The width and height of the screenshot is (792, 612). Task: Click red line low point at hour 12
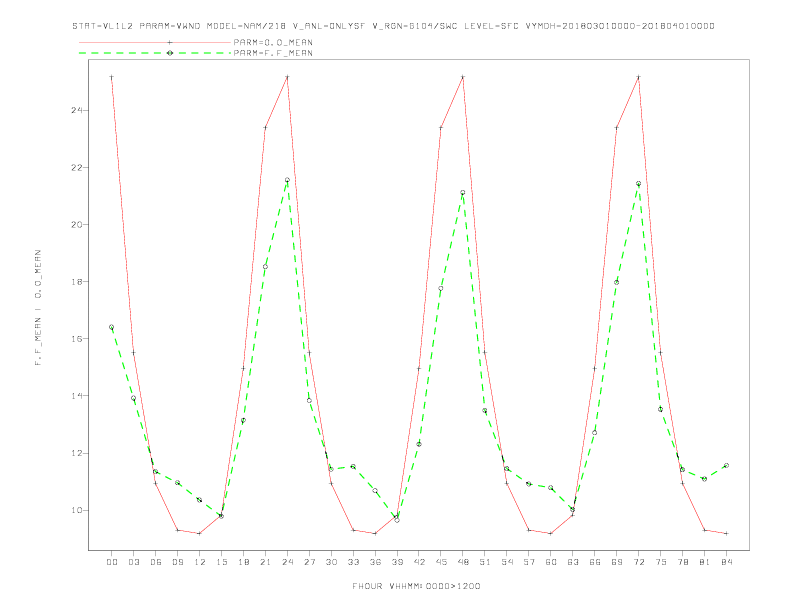click(x=200, y=533)
